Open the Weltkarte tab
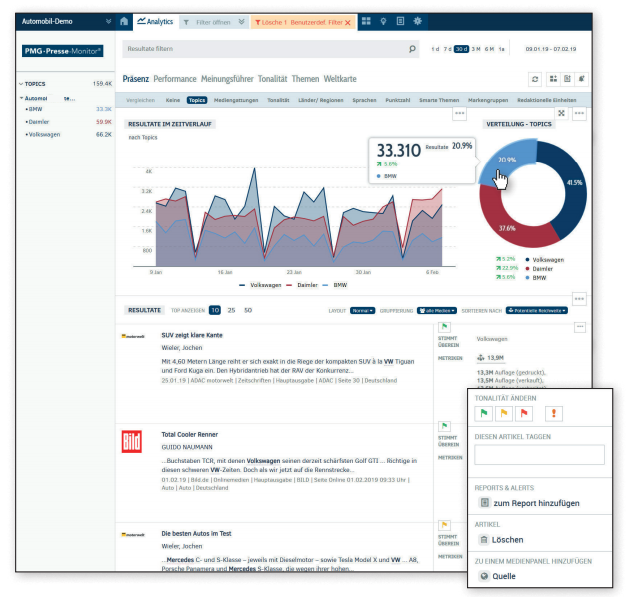This screenshot has height=597, width=632. [x=340, y=79]
